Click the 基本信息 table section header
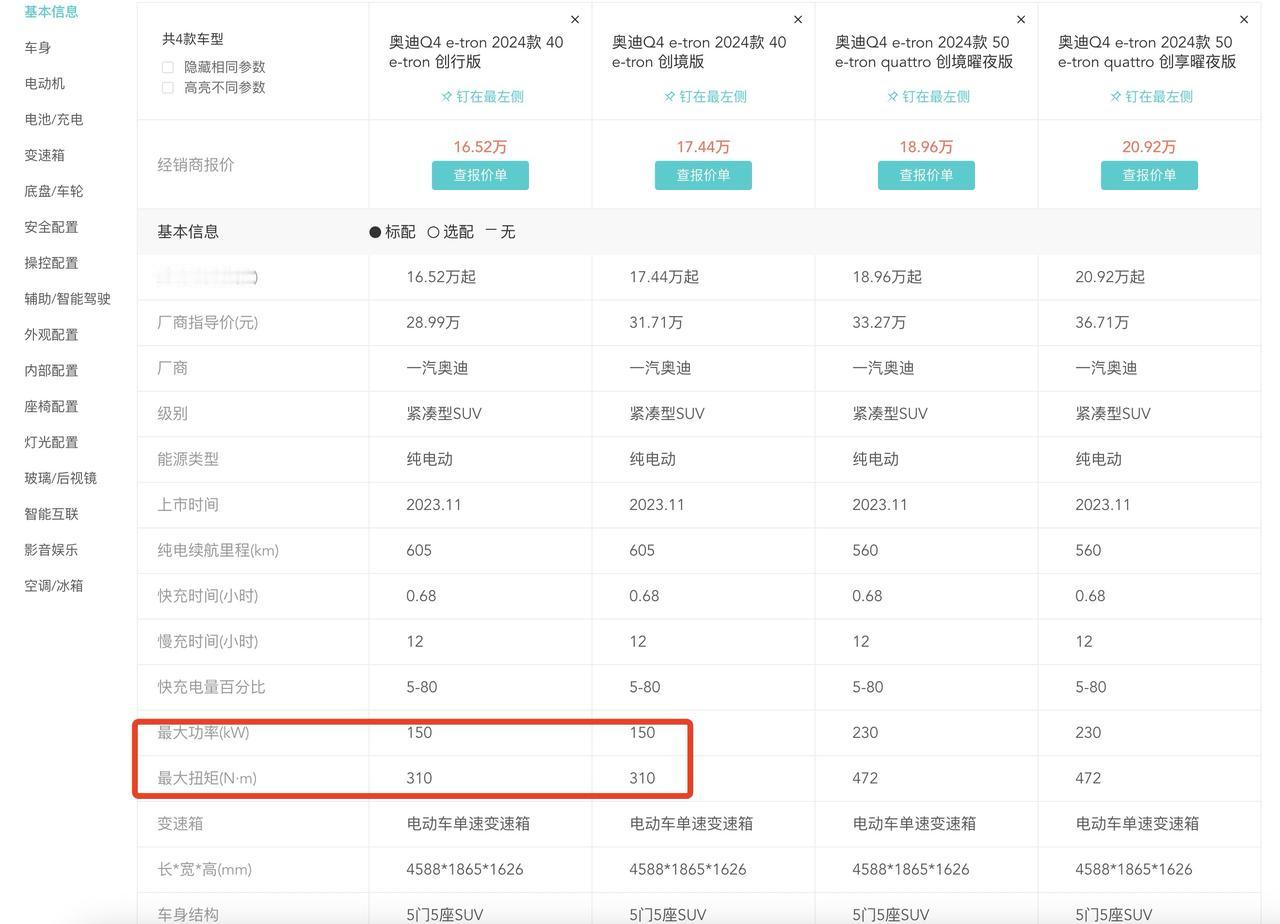 [188, 232]
